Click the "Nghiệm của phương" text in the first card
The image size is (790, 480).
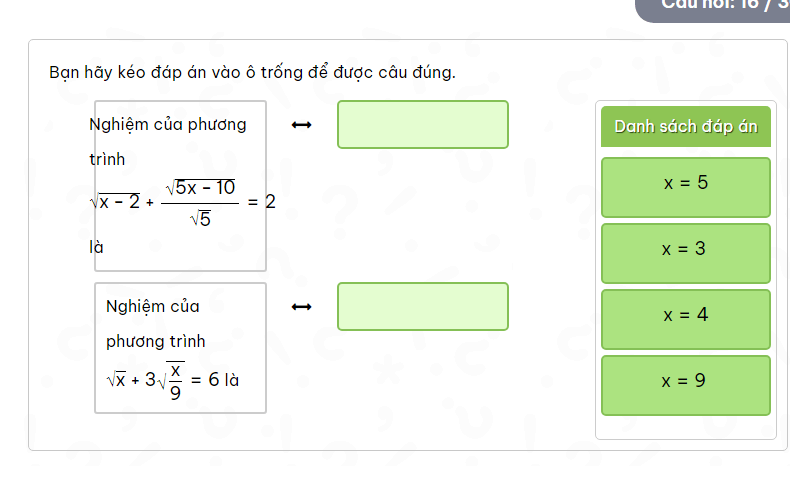(167, 125)
